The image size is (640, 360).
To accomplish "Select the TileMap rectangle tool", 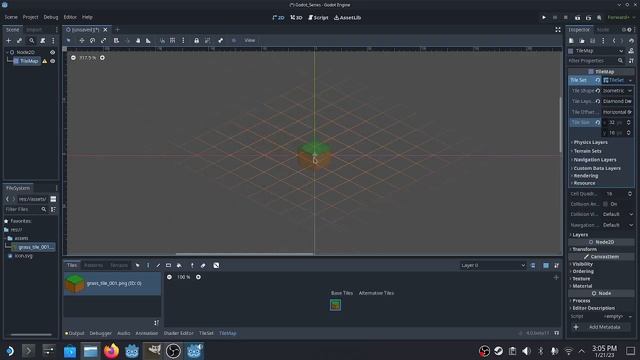I will [x=169, y=265].
